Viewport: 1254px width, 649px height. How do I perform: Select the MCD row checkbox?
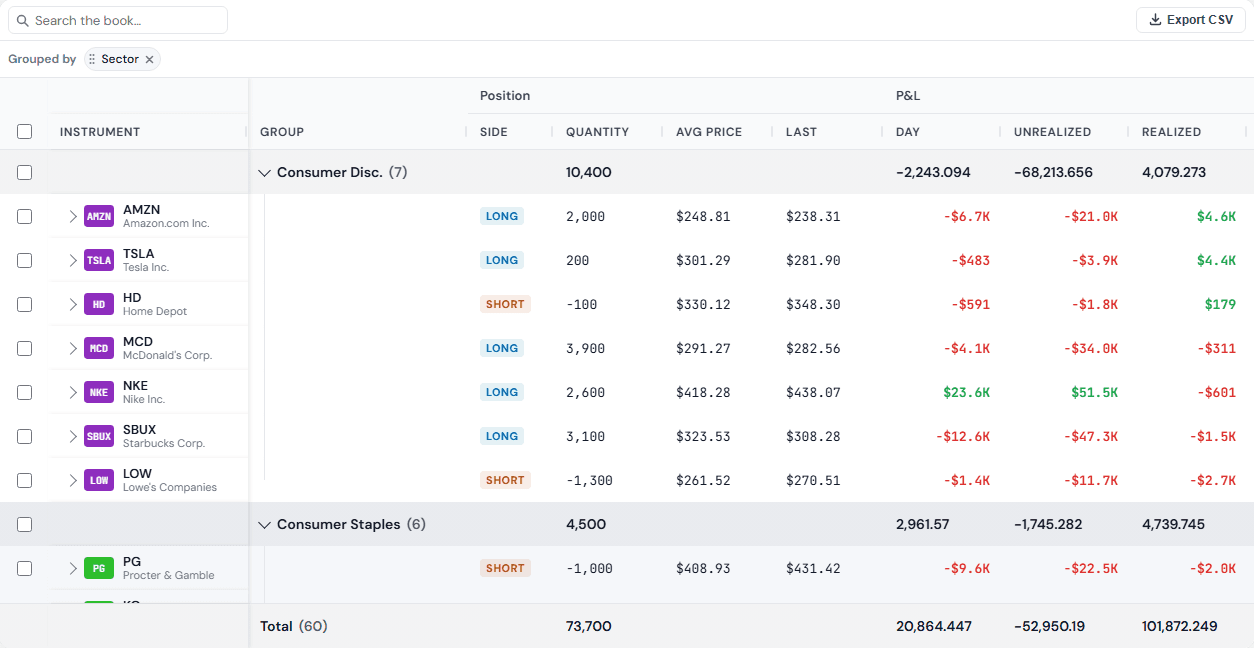pyautogui.click(x=25, y=348)
